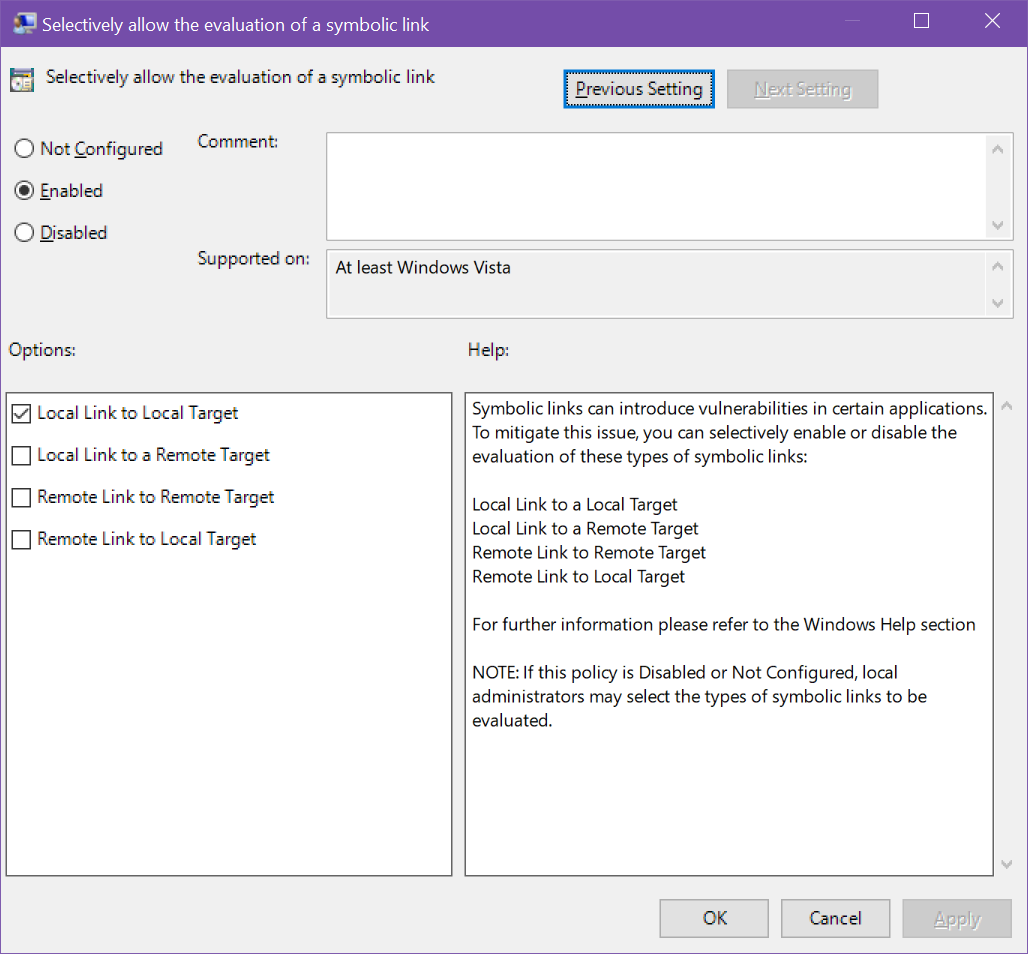The image size is (1028, 954).
Task: Enable Local Link to a Remote Target
Action: 21,454
